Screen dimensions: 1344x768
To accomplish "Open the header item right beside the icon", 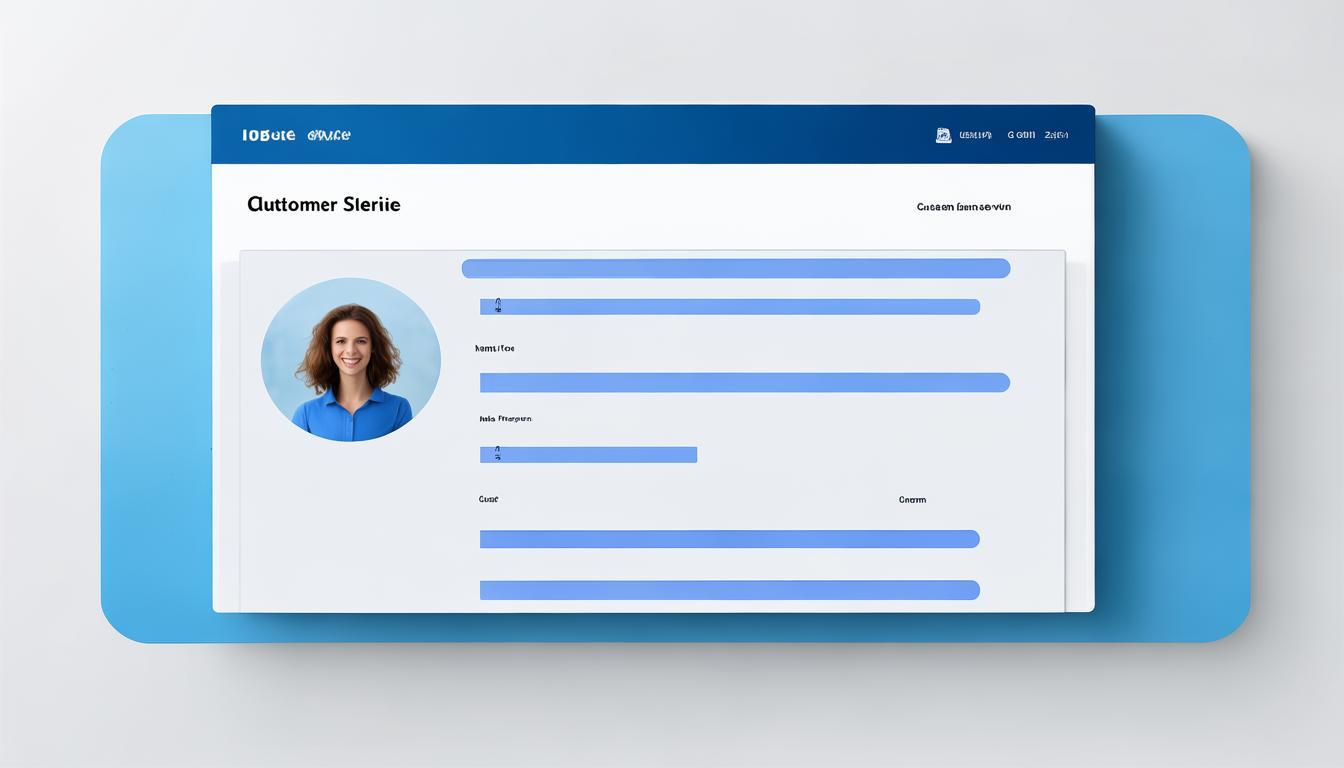I will pyautogui.click(x=975, y=135).
